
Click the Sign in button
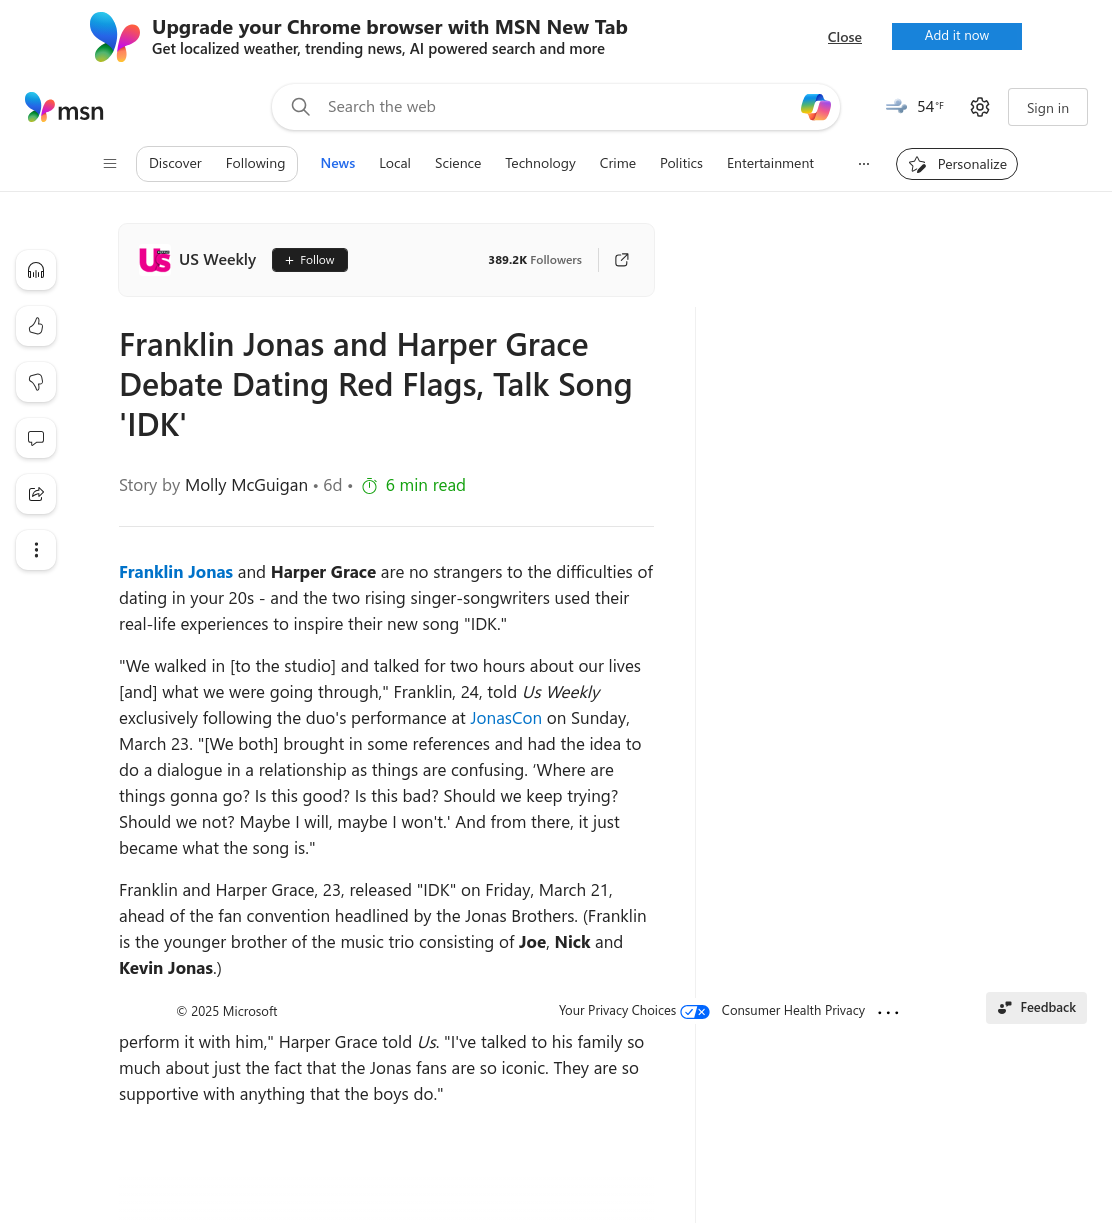1047,108
